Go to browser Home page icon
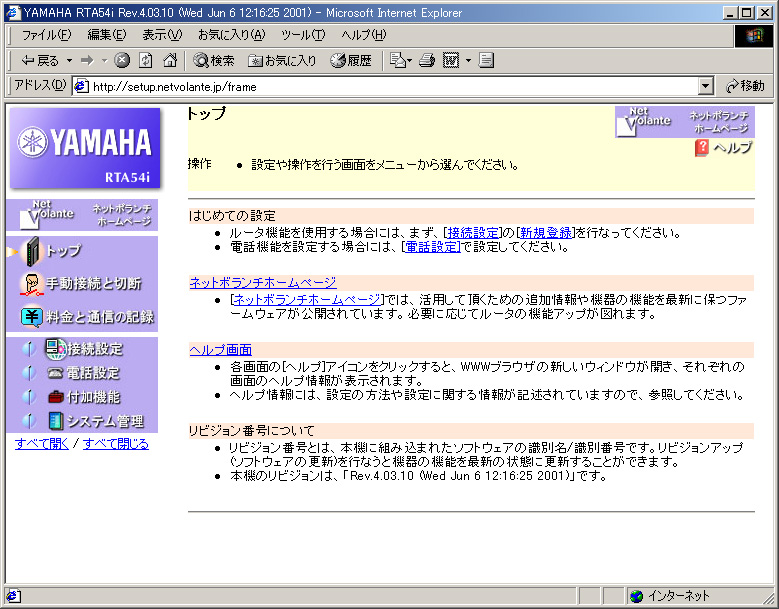 pos(170,60)
